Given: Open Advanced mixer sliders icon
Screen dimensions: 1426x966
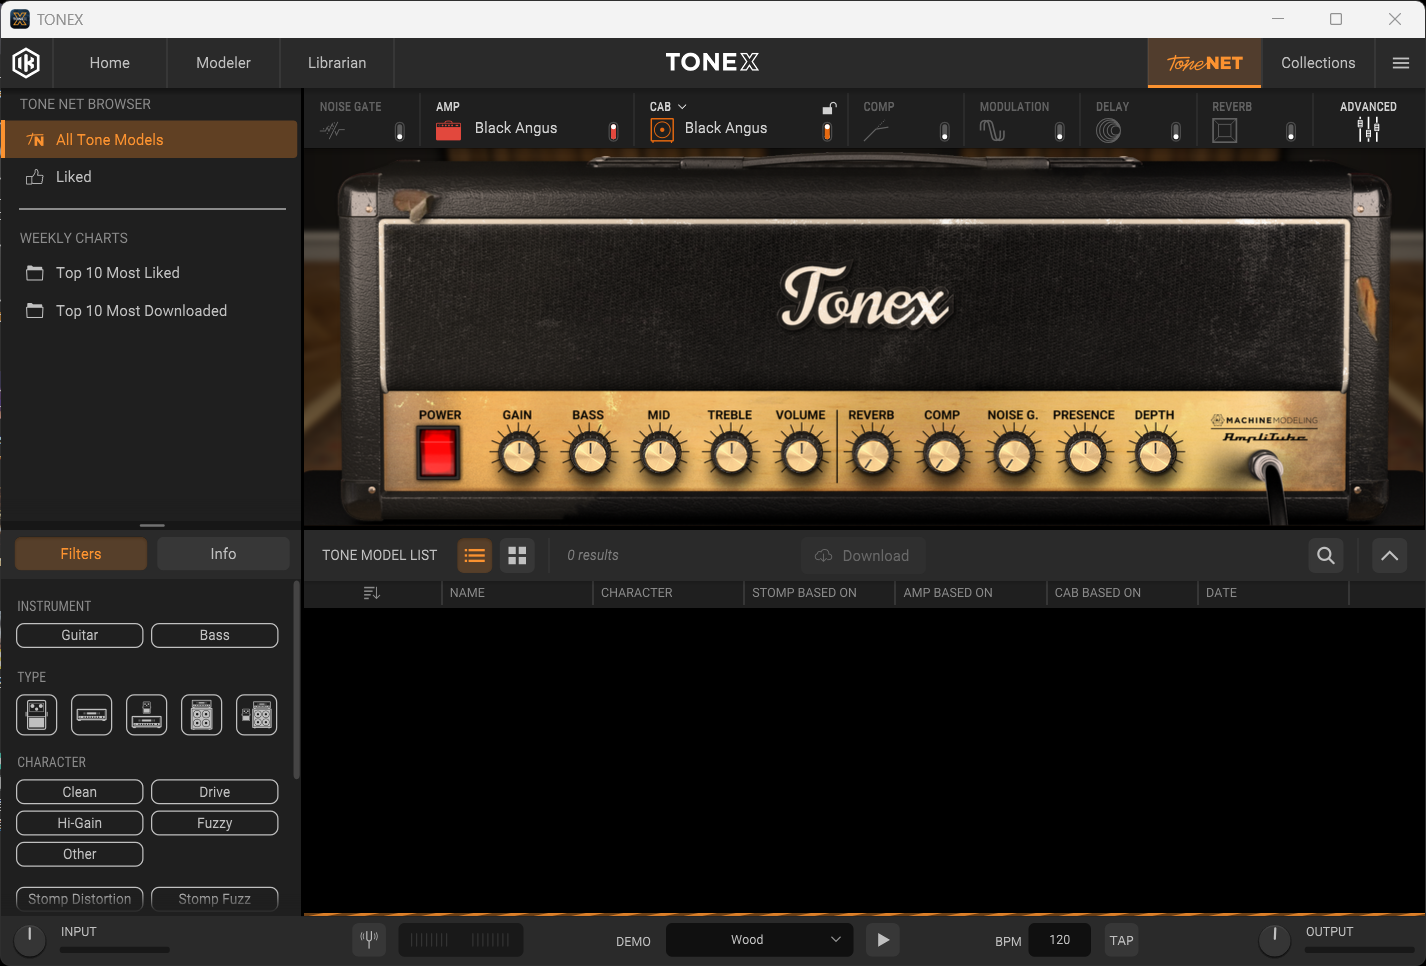Looking at the screenshot, I should click(1368, 128).
